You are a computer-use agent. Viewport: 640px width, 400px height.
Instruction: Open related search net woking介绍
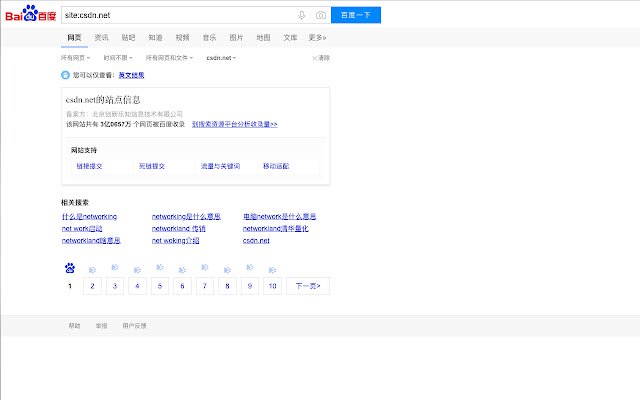coord(176,240)
